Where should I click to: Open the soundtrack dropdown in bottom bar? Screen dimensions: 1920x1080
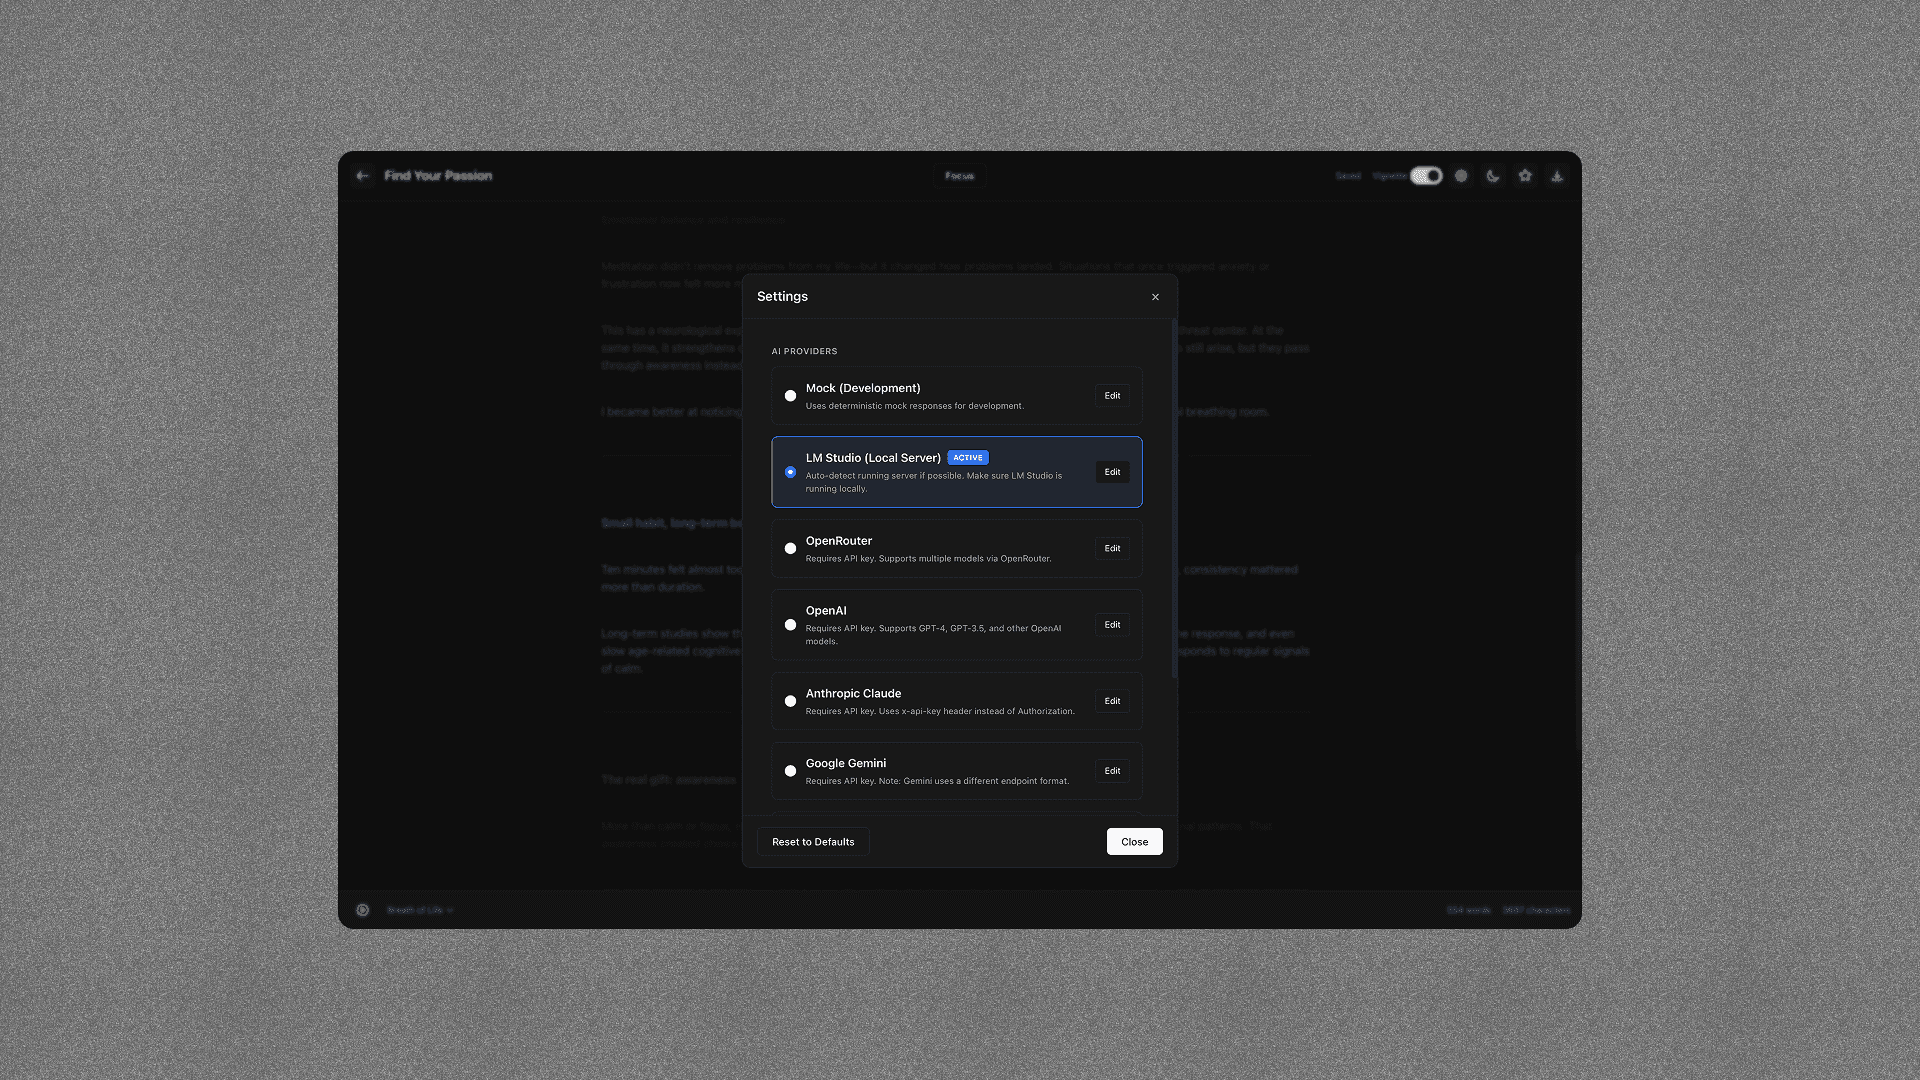point(420,910)
